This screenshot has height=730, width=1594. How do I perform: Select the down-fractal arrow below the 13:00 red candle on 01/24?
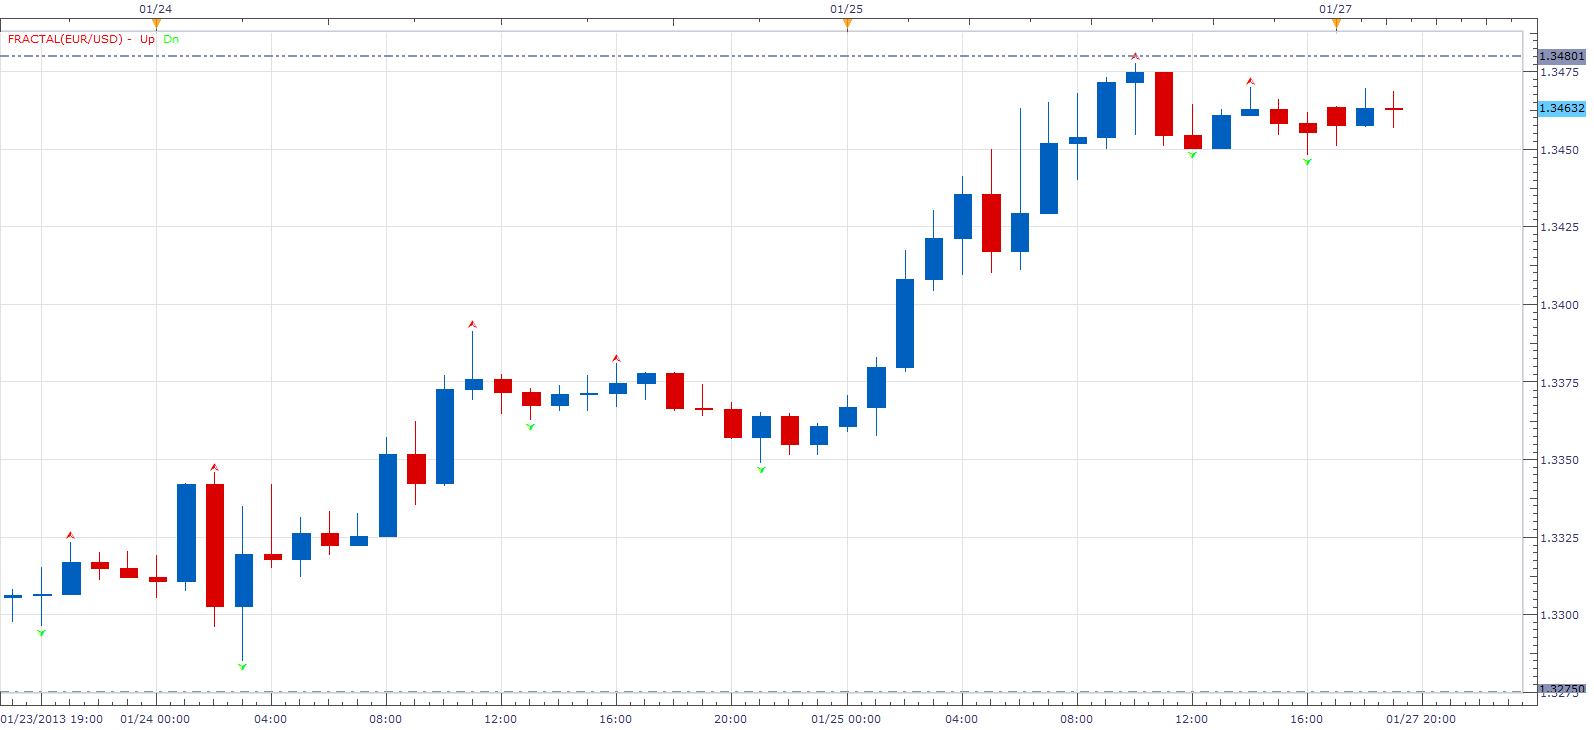click(x=530, y=427)
